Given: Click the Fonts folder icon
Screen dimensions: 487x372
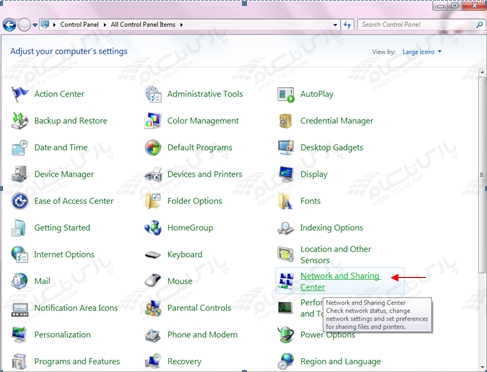Looking at the screenshot, I should point(286,201).
